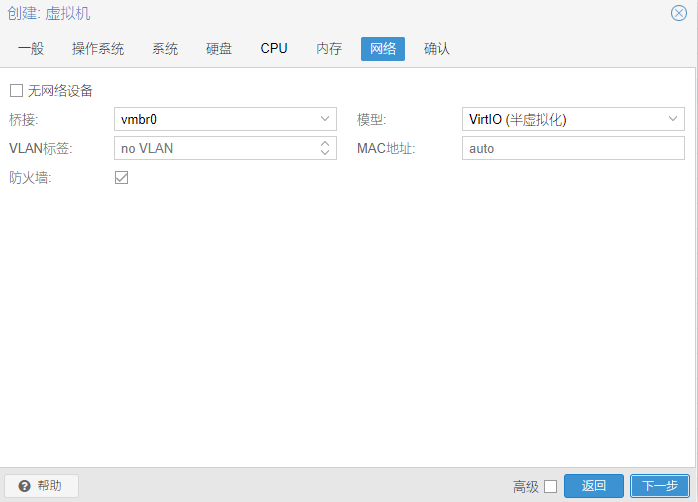Click the 创建: 虚拟机 title
698x502 pixels.
pyautogui.click(x=49, y=13)
